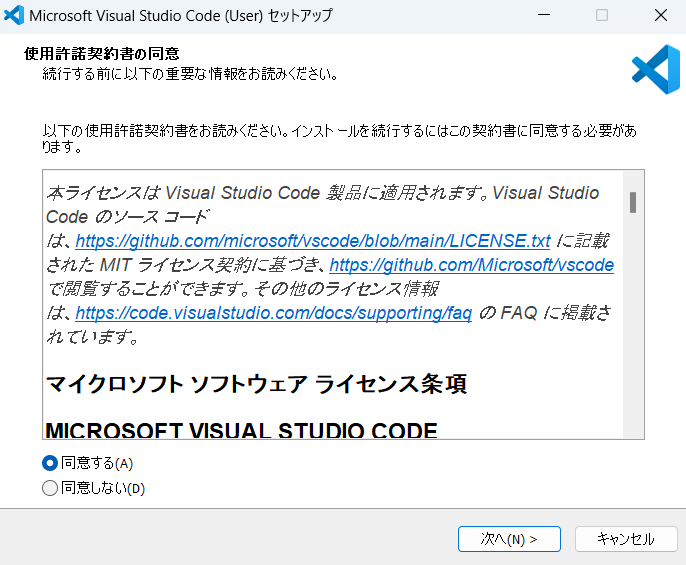Viewport: 686px width, 565px height.
Task: Open the github.com/Microsoft/vscode link
Action: click(471, 265)
